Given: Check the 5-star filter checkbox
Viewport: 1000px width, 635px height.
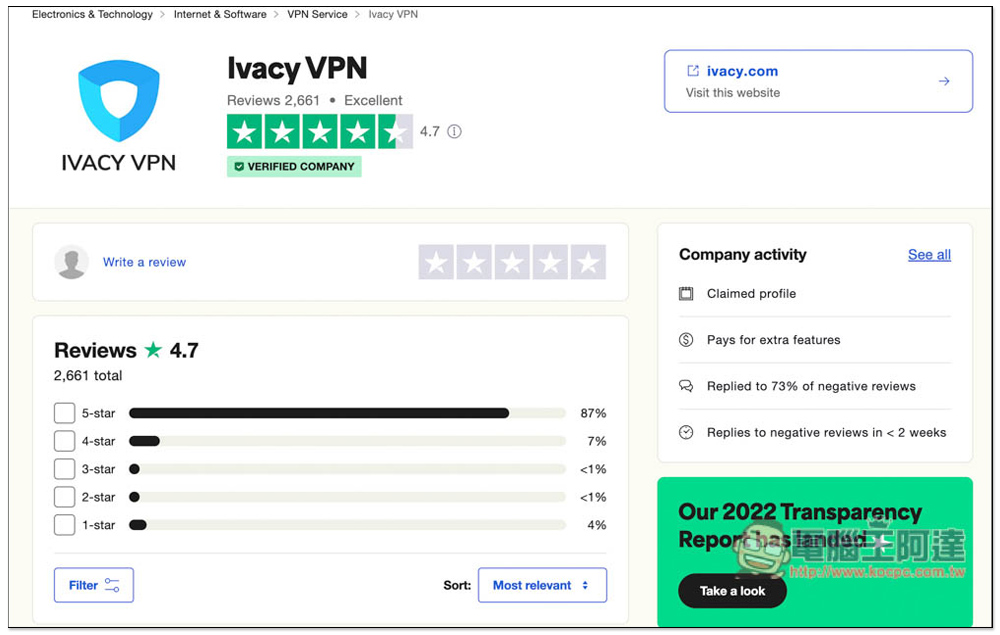Looking at the screenshot, I should click(x=64, y=413).
